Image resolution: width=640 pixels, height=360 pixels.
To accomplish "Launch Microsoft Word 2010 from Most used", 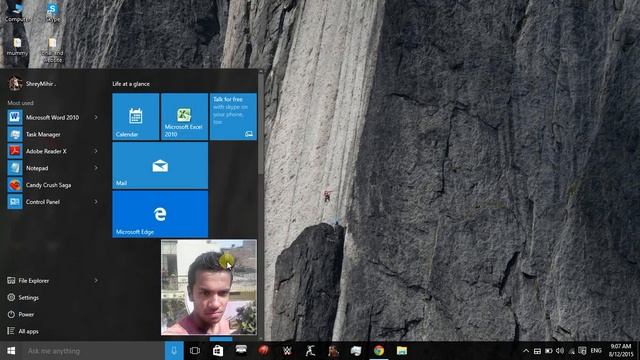I will (x=52, y=117).
